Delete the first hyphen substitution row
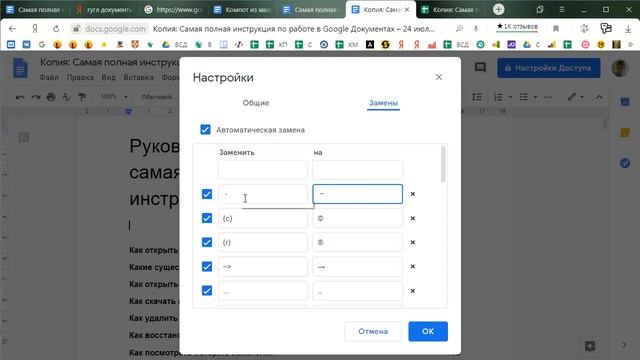 [413, 194]
